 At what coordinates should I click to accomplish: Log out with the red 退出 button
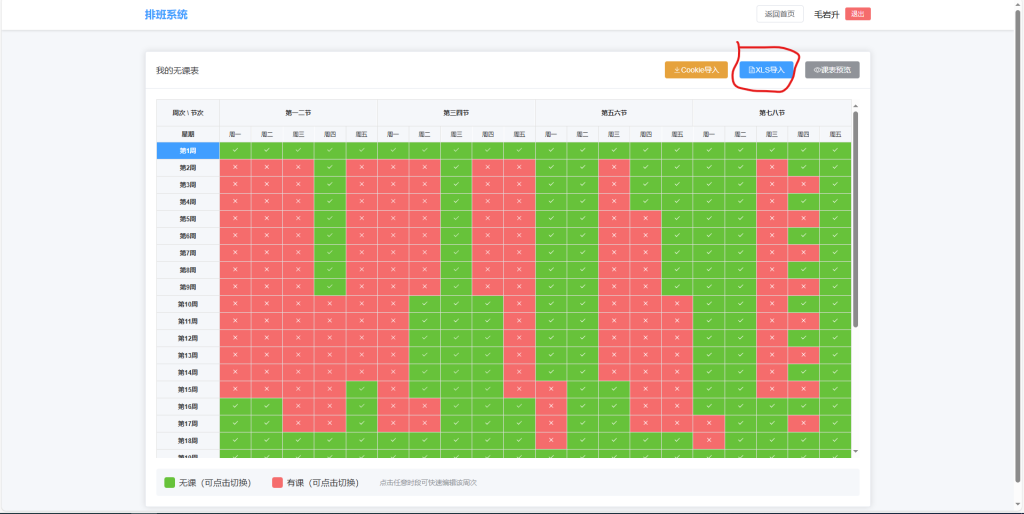click(857, 14)
